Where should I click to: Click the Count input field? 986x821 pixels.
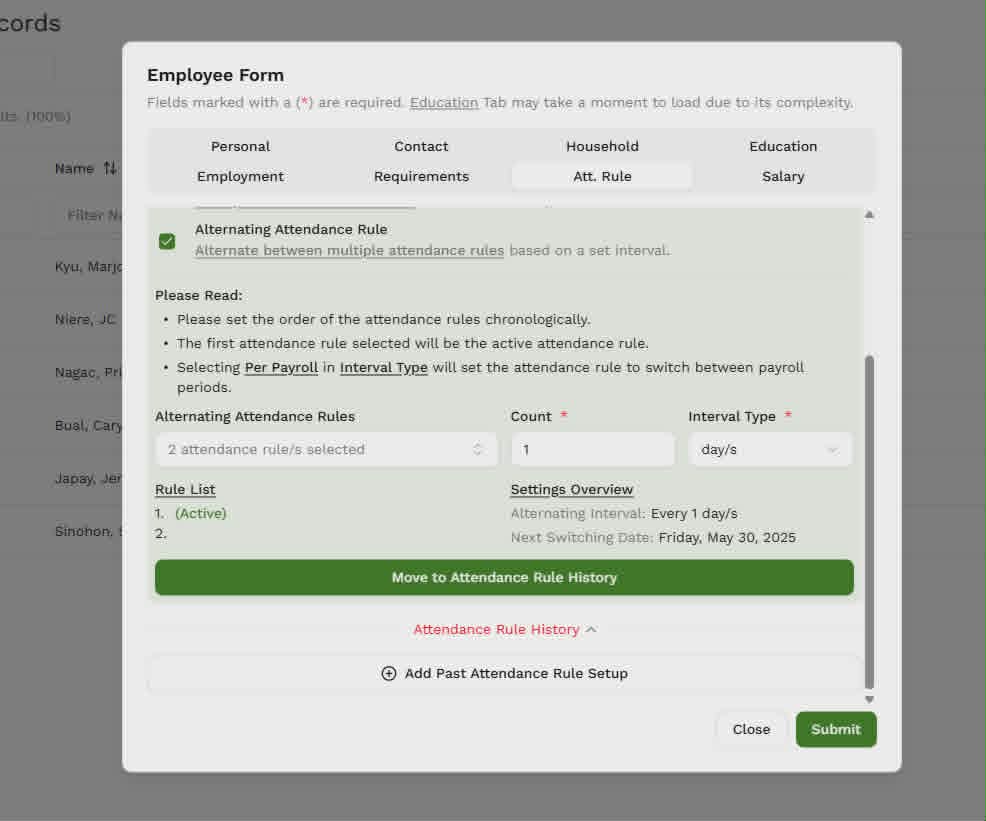pyautogui.click(x=593, y=449)
